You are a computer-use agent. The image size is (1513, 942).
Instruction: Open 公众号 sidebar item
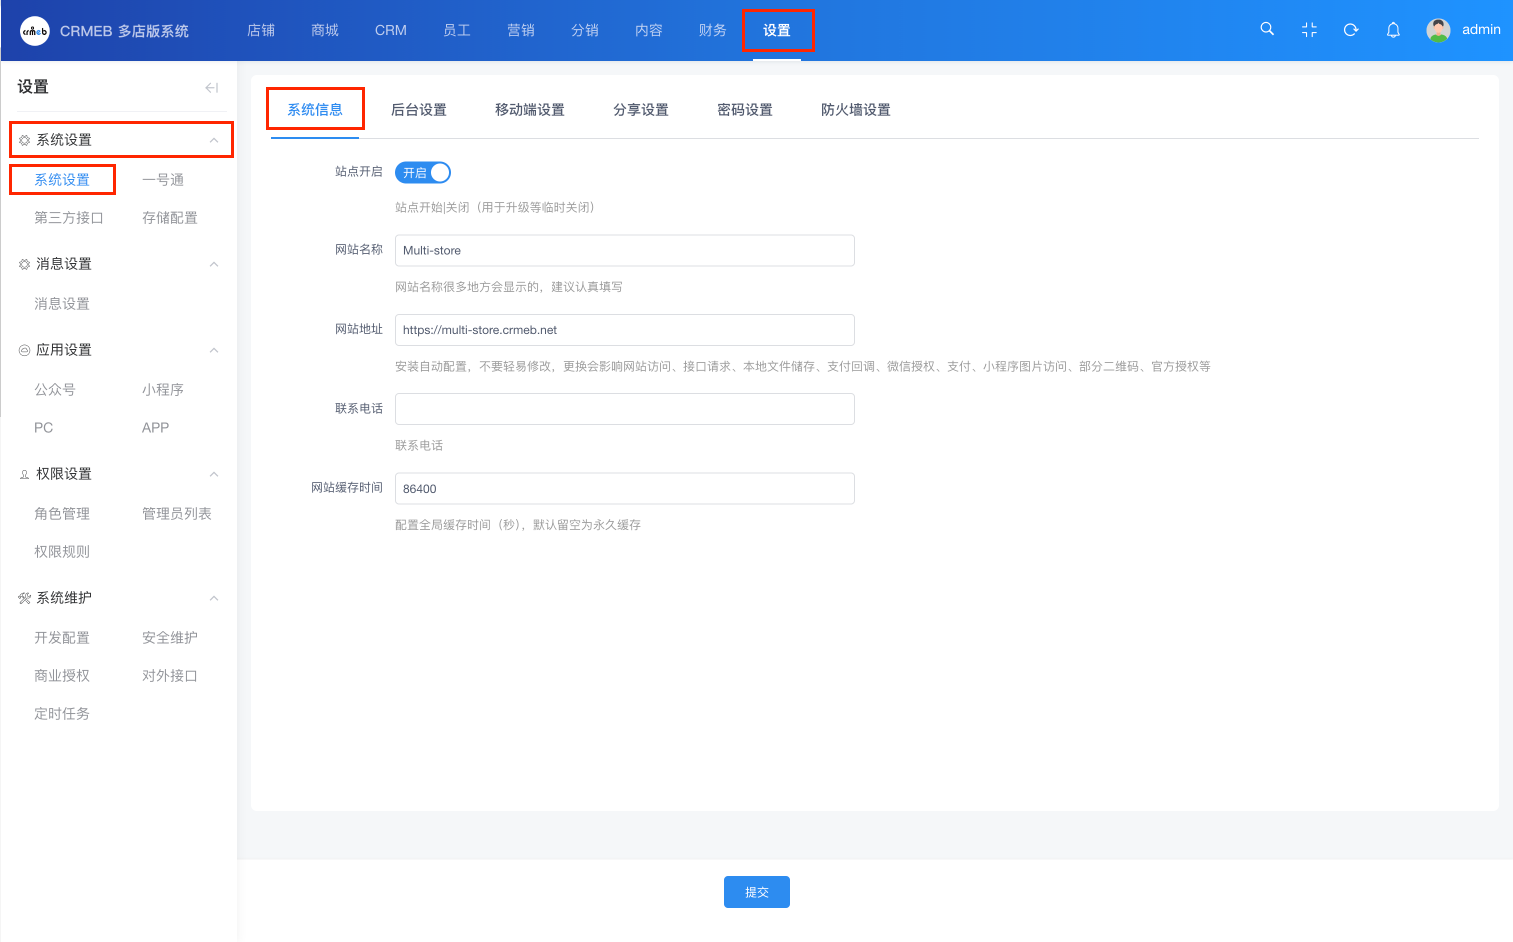55,390
